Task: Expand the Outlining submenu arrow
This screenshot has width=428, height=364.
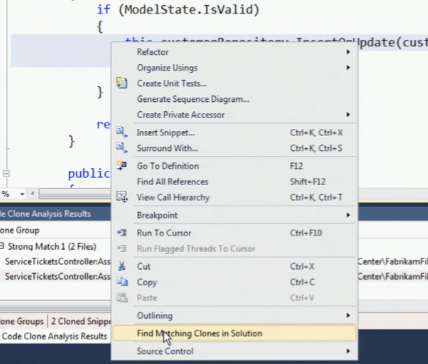Action: click(348, 315)
